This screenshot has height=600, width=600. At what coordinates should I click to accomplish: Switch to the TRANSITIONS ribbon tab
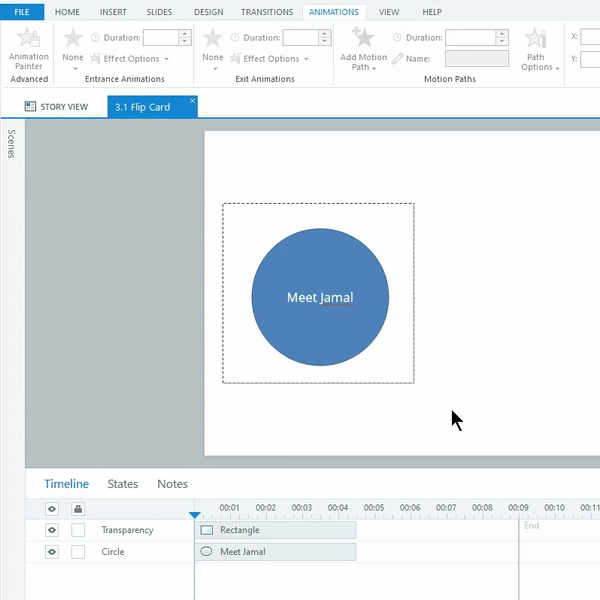[267, 12]
